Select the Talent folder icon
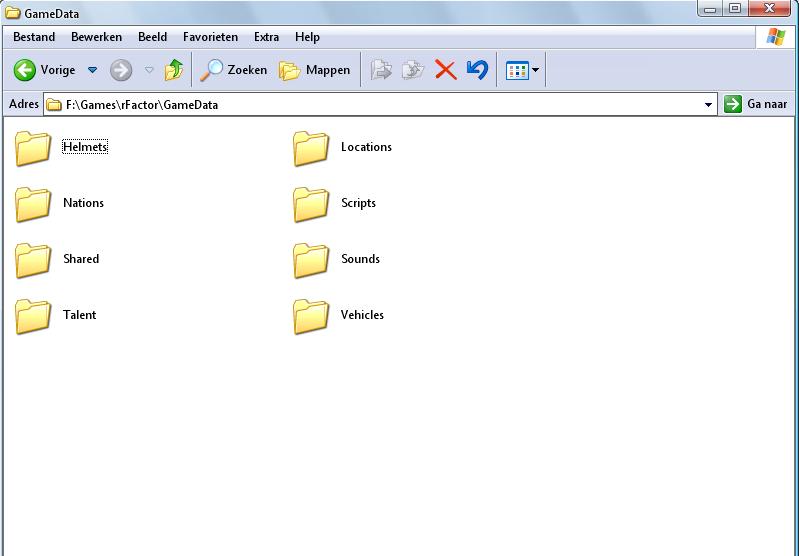The width and height of the screenshot is (799, 556). tap(33, 316)
